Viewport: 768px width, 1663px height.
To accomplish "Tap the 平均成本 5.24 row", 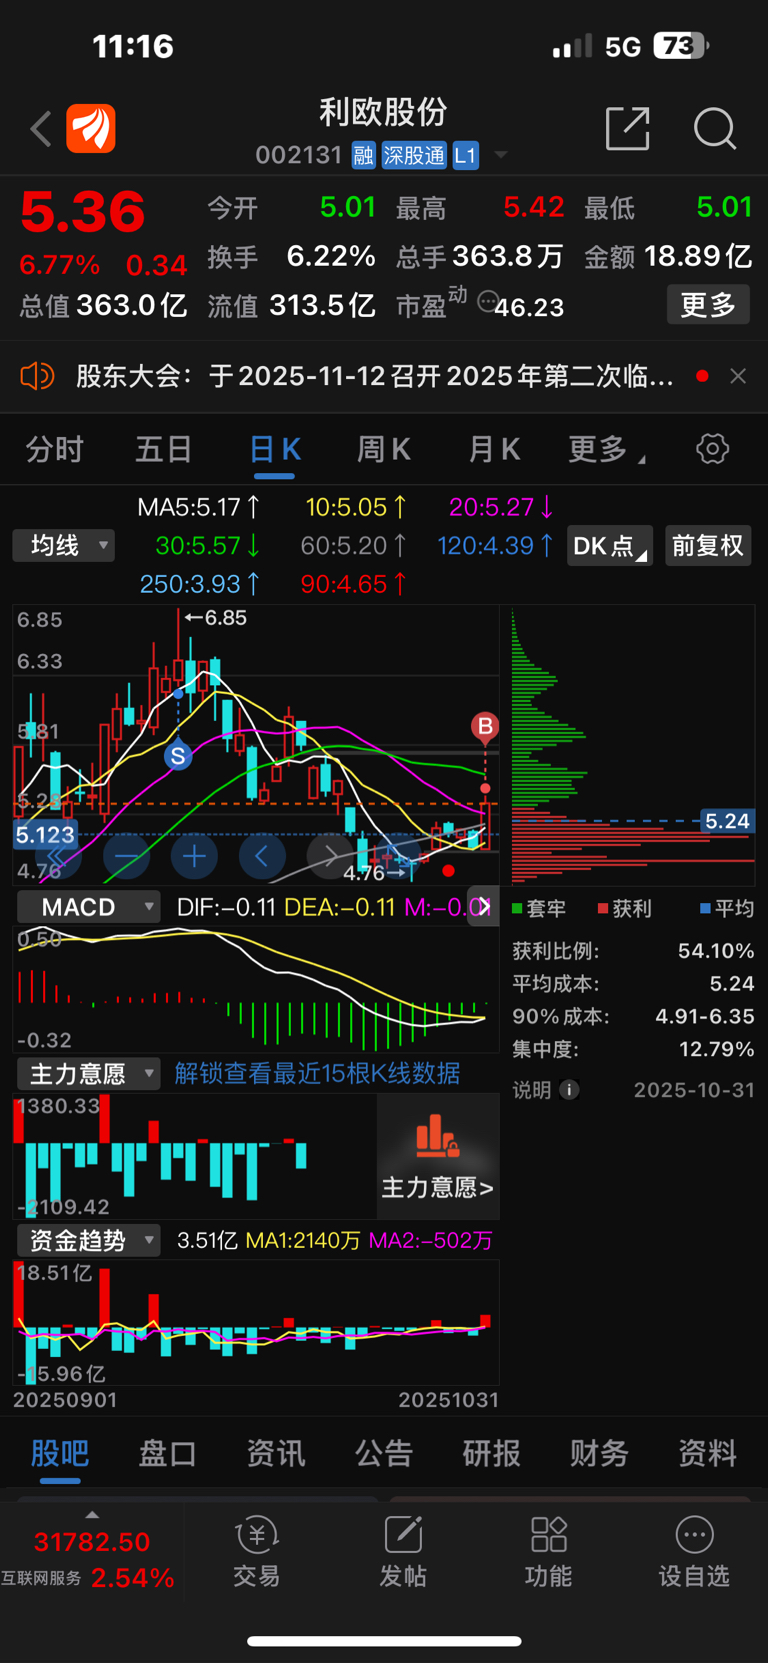I will (633, 984).
